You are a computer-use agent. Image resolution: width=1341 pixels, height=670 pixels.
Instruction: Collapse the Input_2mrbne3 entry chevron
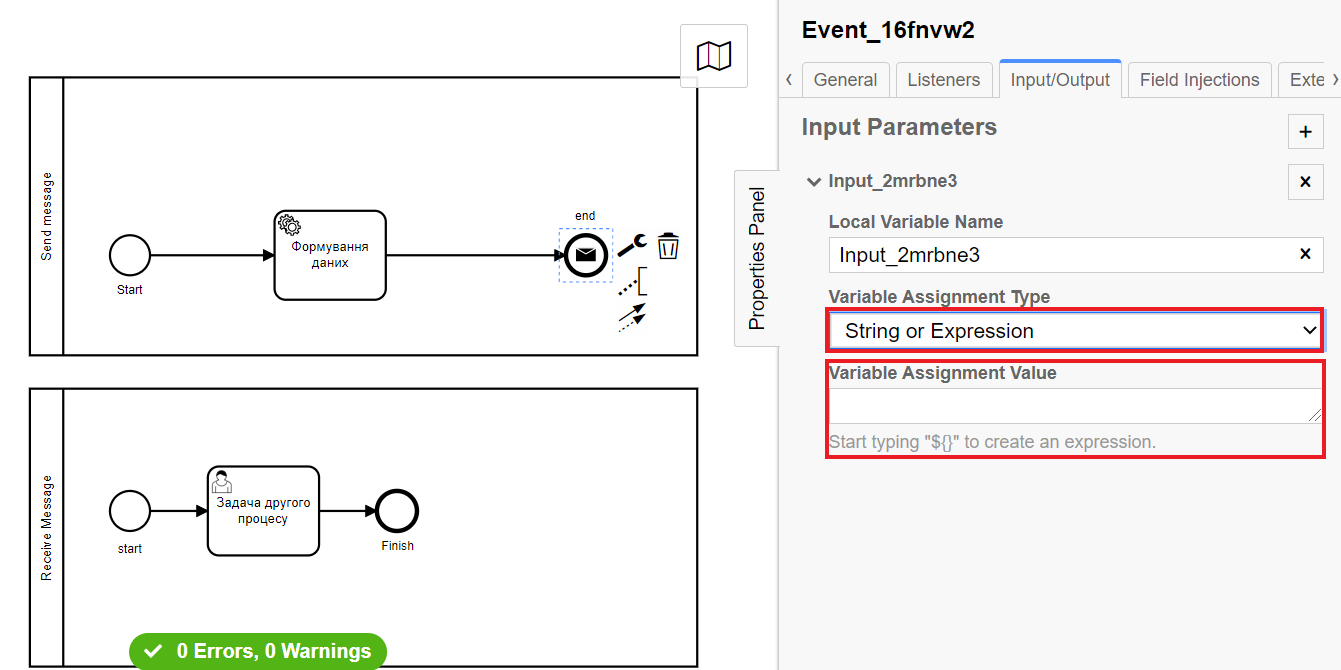814,182
